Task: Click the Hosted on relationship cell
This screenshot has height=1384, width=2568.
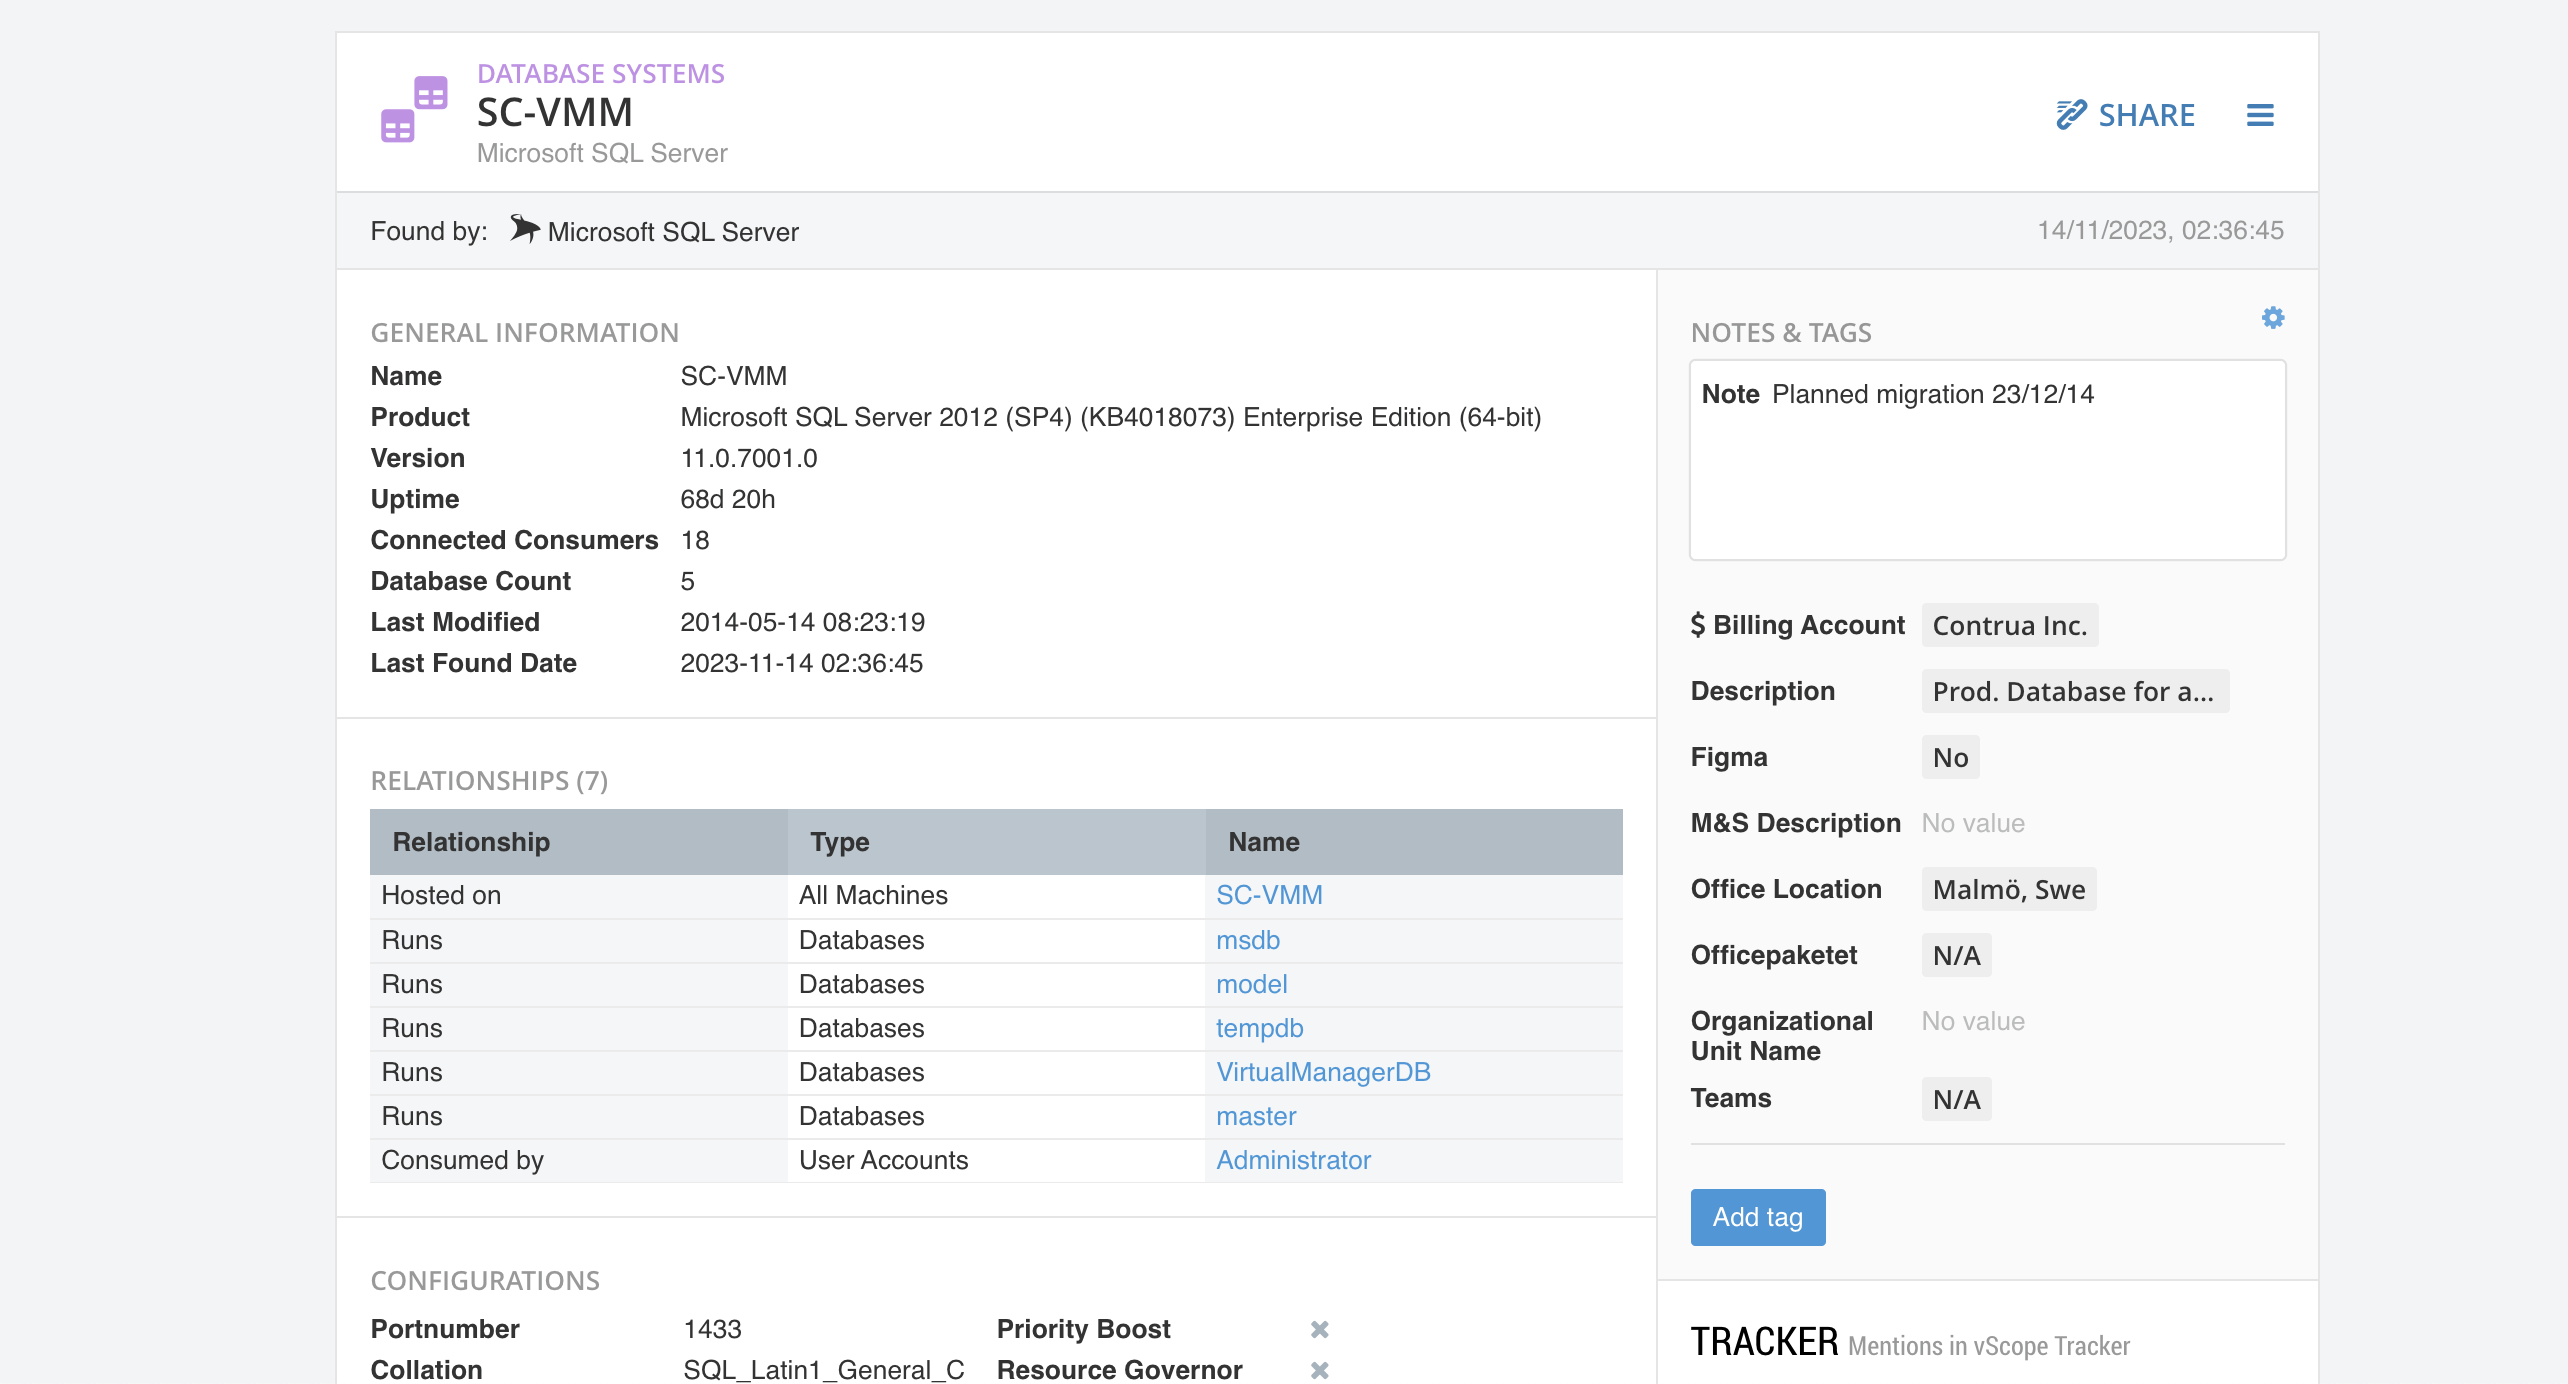Action: pyautogui.click(x=579, y=896)
